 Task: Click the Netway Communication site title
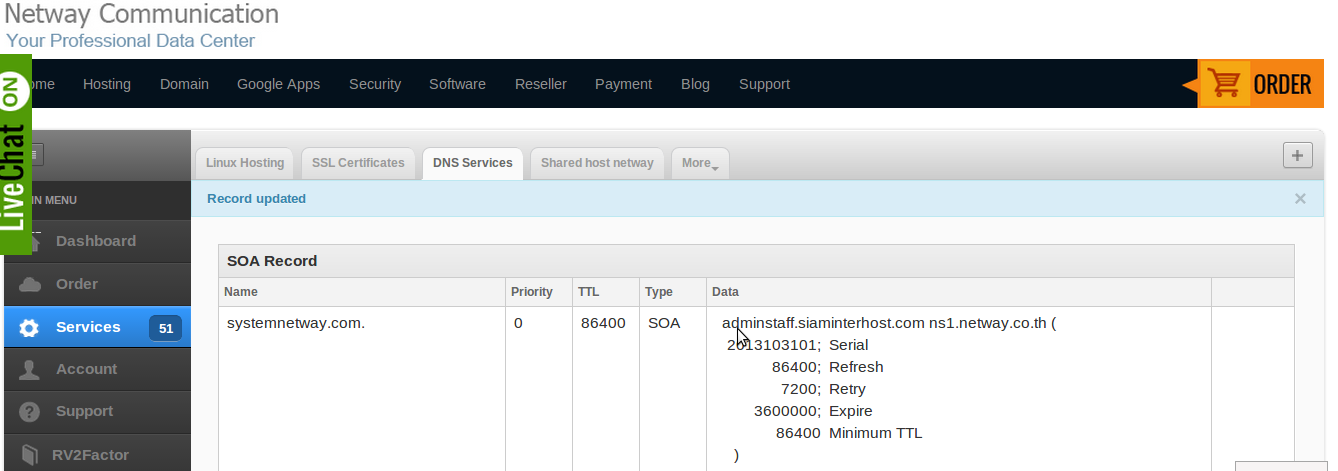tap(142, 14)
